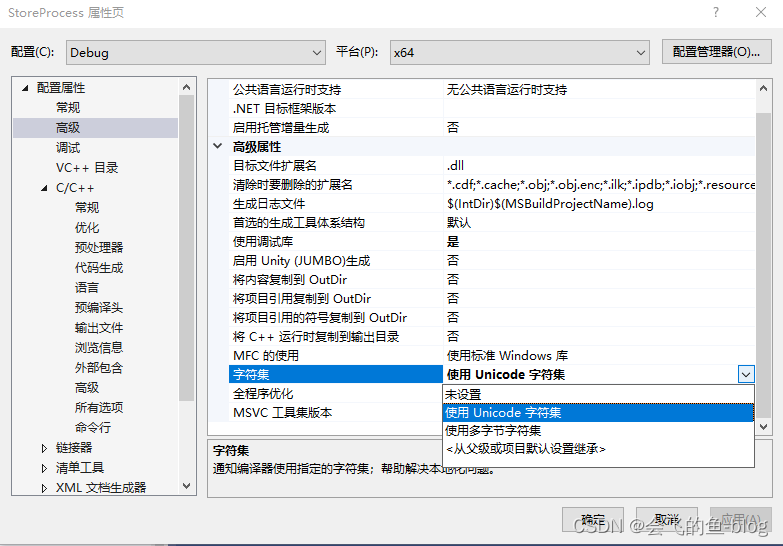
Task: Select 预处理器 in the tree
Action: click(99, 248)
